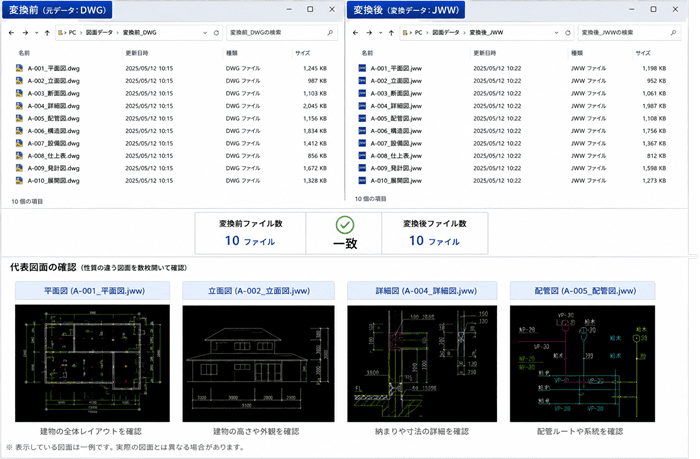Click 変換後_JWW breadcrumb segment
The image size is (700, 459).
coord(486,33)
